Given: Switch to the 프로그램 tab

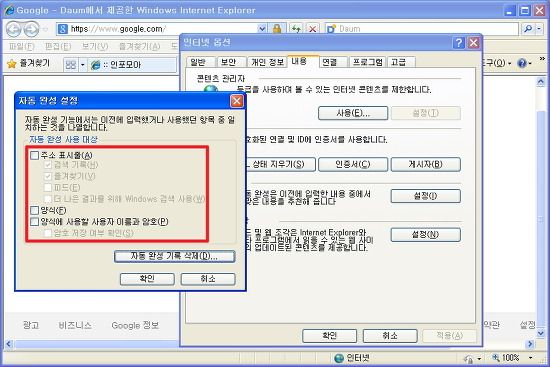Looking at the screenshot, I should (367, 62).
